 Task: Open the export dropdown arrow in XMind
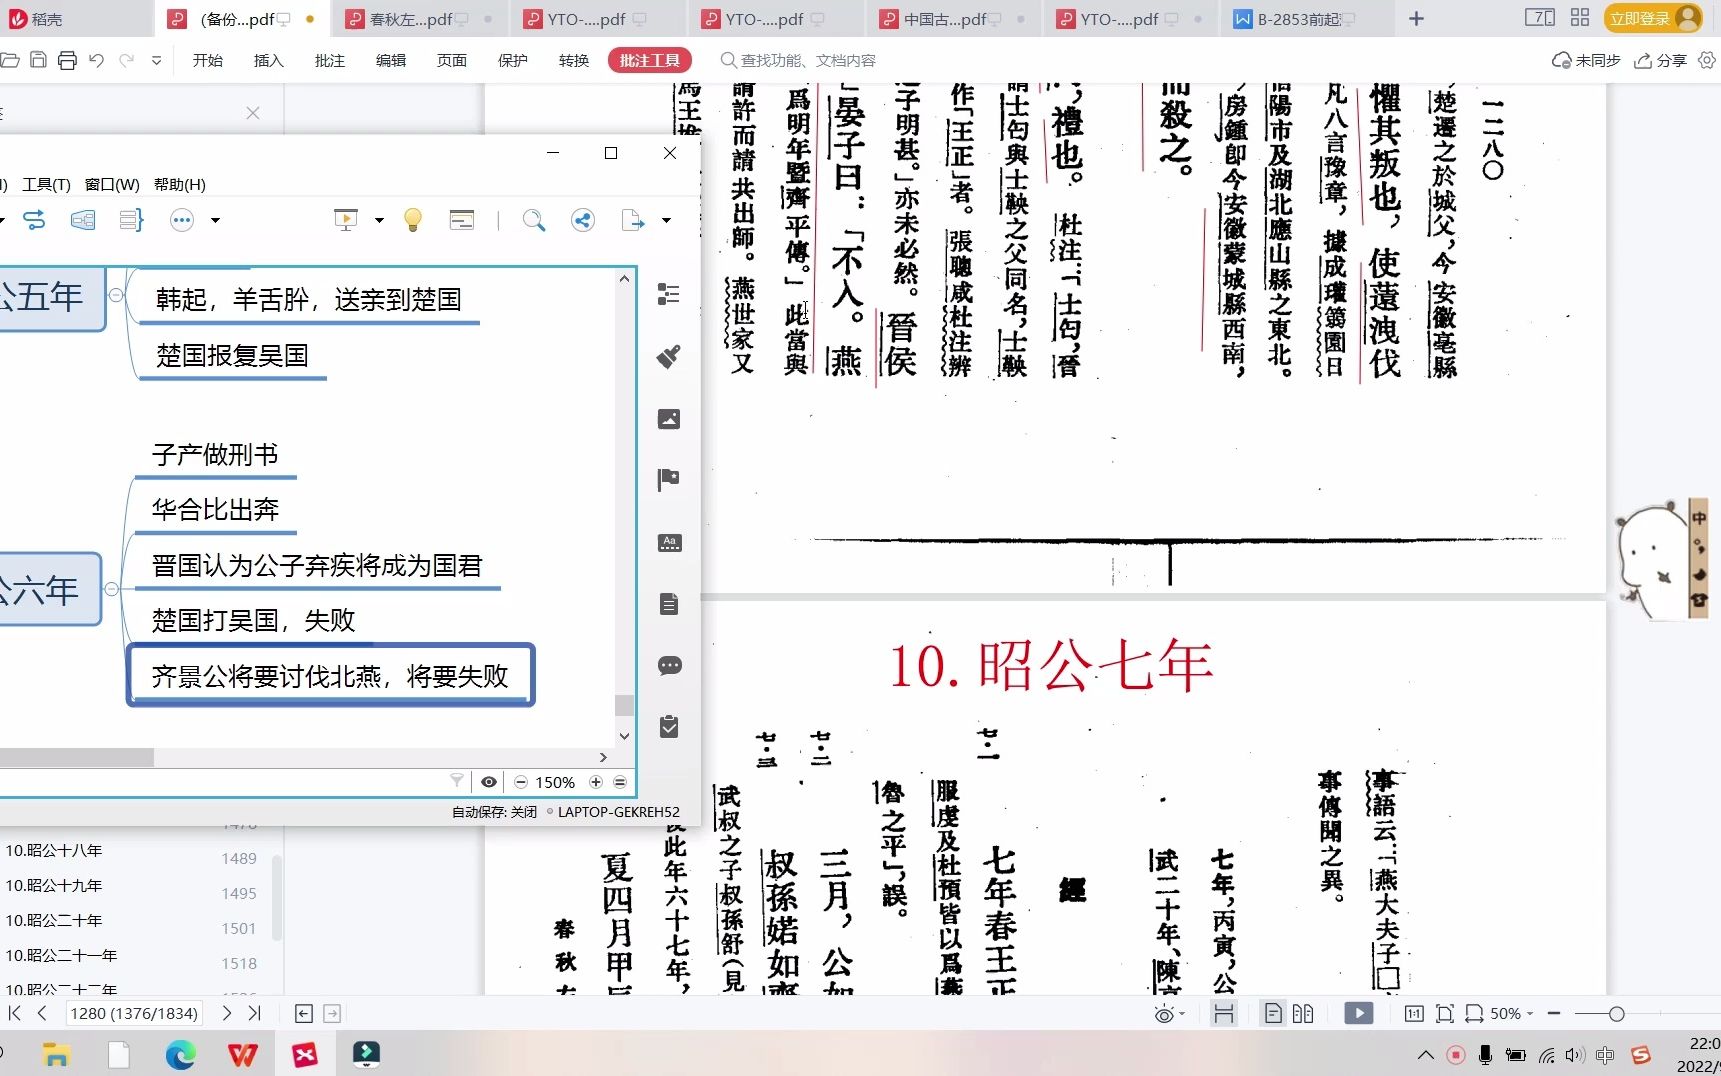click(666, 220)
